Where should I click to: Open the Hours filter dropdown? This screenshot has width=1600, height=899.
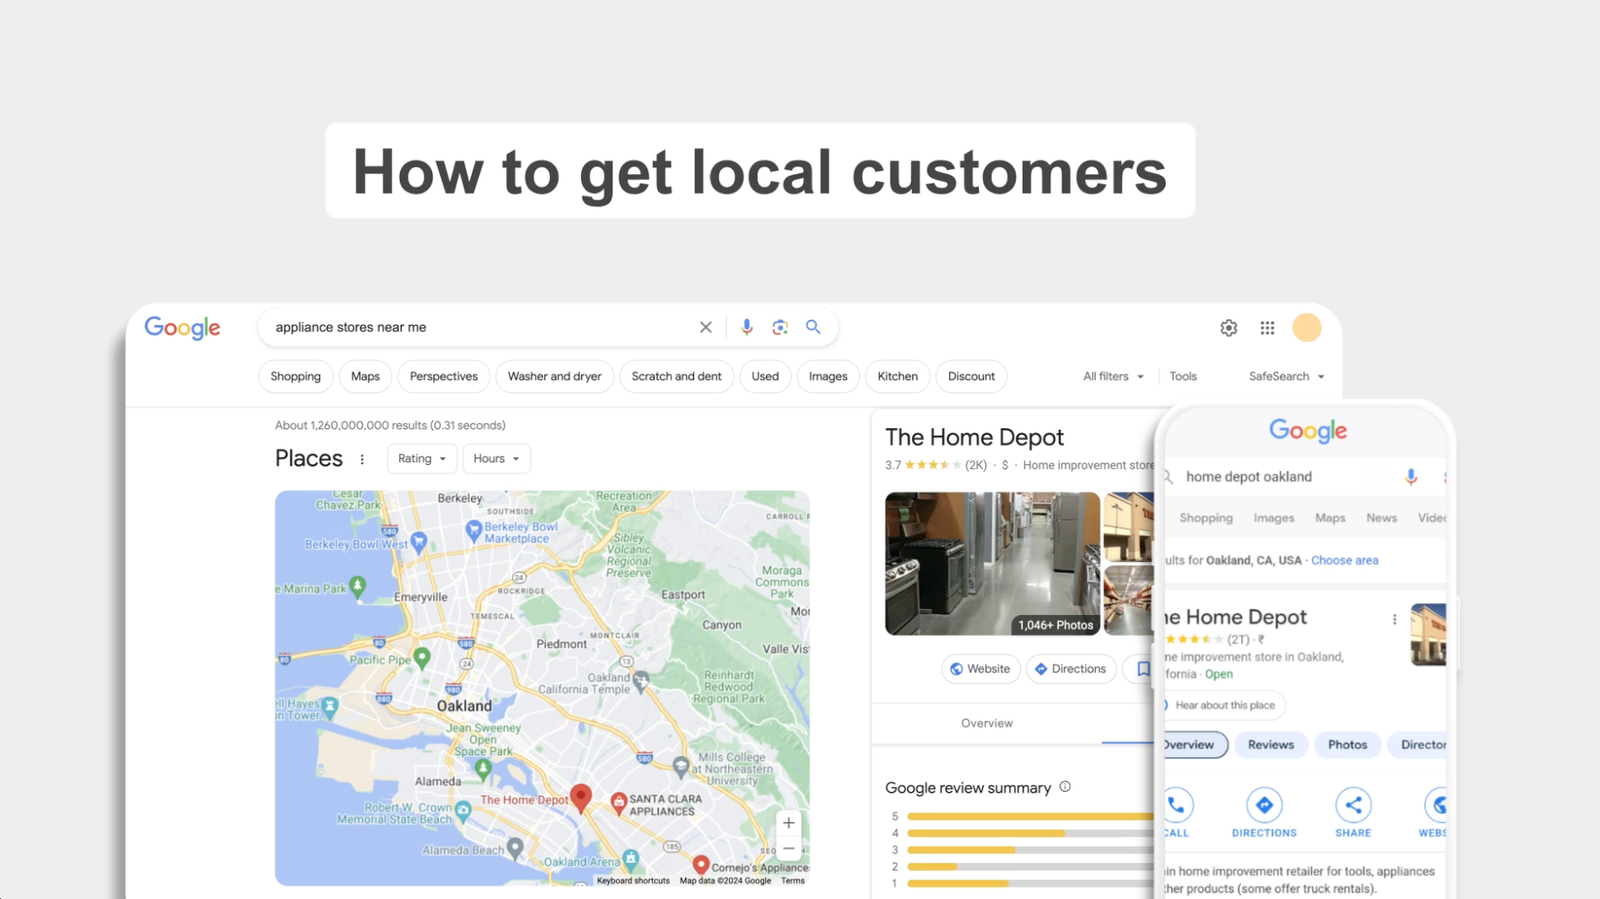tap(496, 459)
